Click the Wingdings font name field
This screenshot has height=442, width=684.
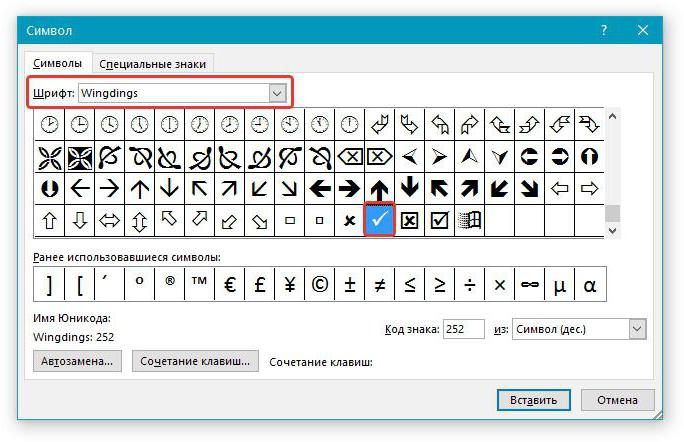(x=174, y=93)
